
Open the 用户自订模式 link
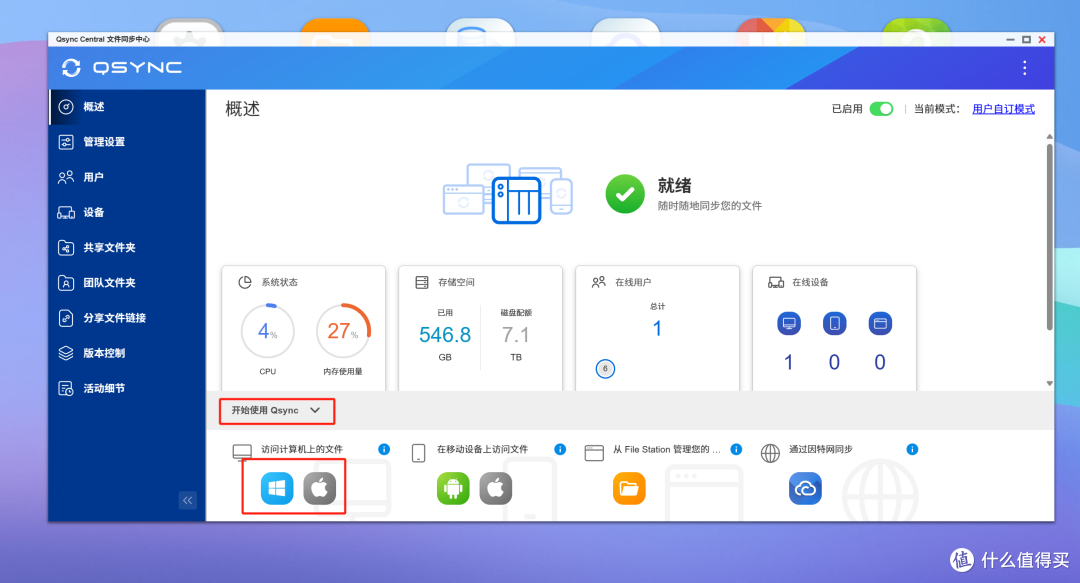(x=1003, y=109)
